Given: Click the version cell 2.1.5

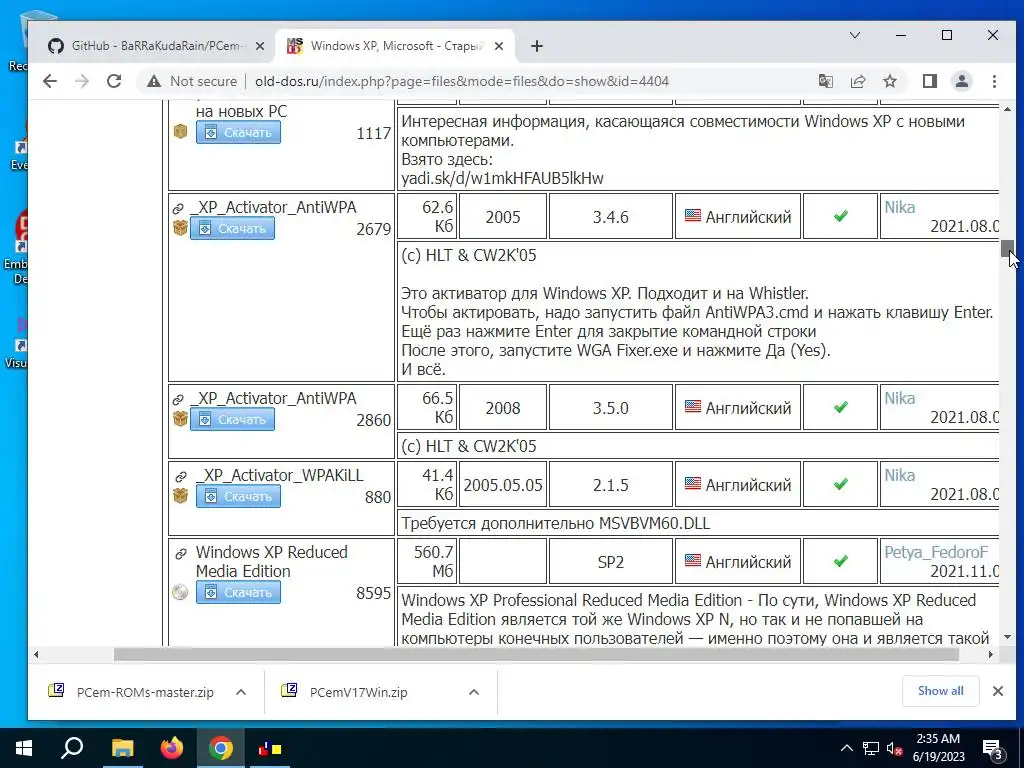Looking at the screenshot, I should click(611, 485).
